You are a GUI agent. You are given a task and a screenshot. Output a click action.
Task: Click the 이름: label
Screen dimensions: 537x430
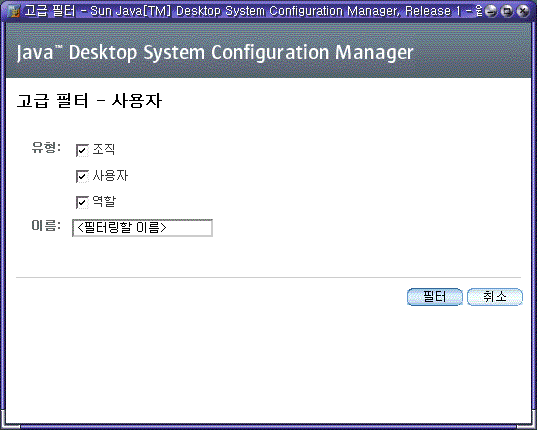pyautogui.click(x=46, y=226)
